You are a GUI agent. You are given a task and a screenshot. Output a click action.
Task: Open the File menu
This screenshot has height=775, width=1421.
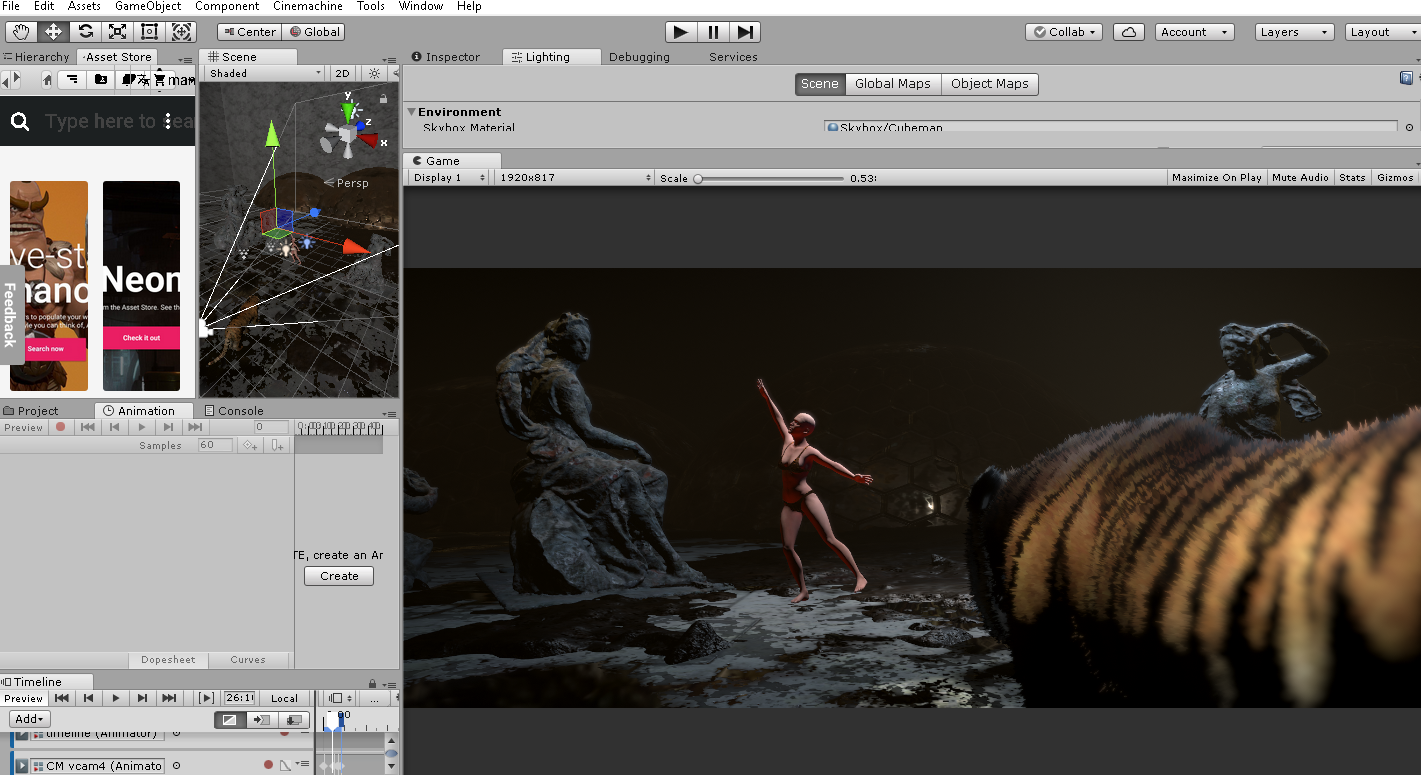pyautogui.click(x=11, y=6)
